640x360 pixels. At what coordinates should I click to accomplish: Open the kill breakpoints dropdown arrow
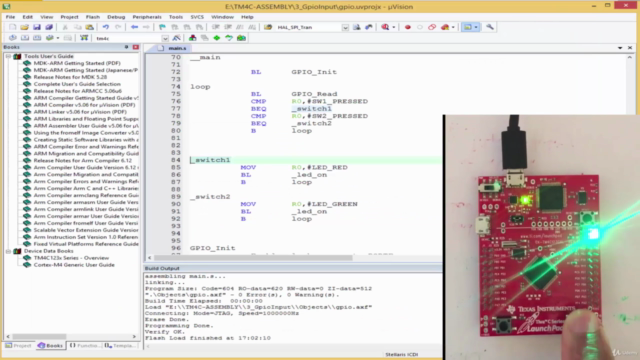453,27
